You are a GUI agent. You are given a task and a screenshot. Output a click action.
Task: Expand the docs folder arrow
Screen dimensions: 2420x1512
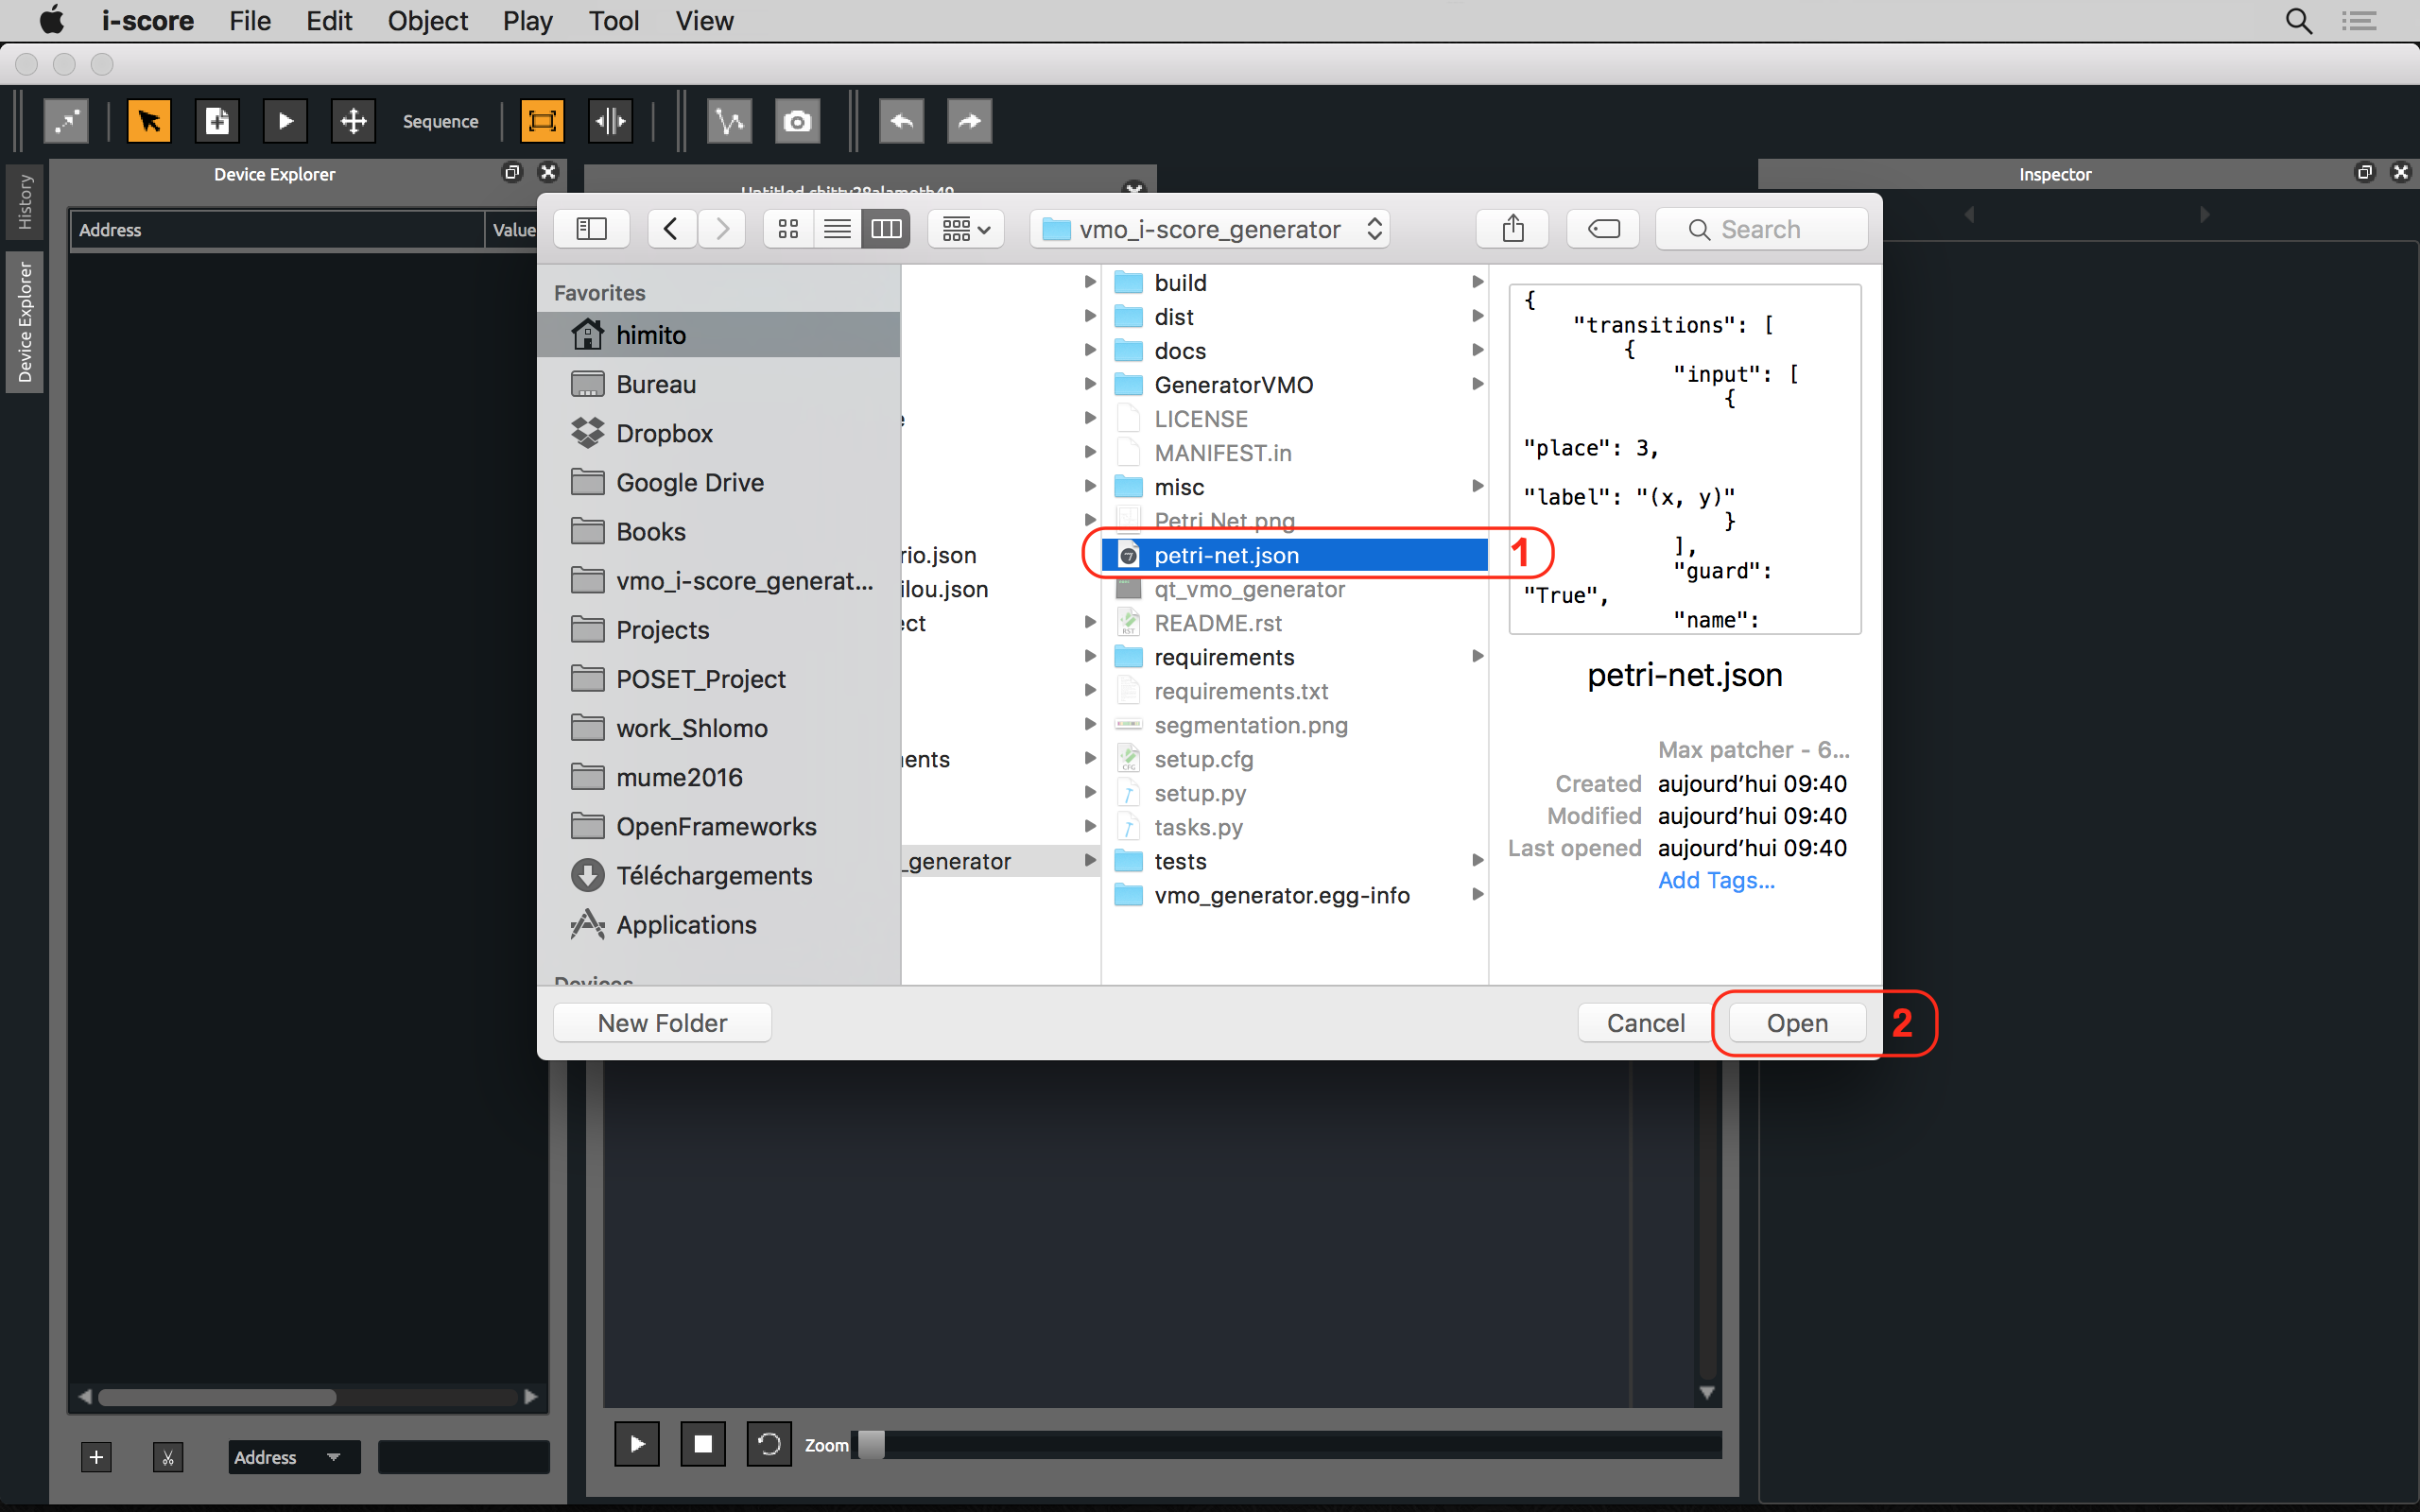1477,350
